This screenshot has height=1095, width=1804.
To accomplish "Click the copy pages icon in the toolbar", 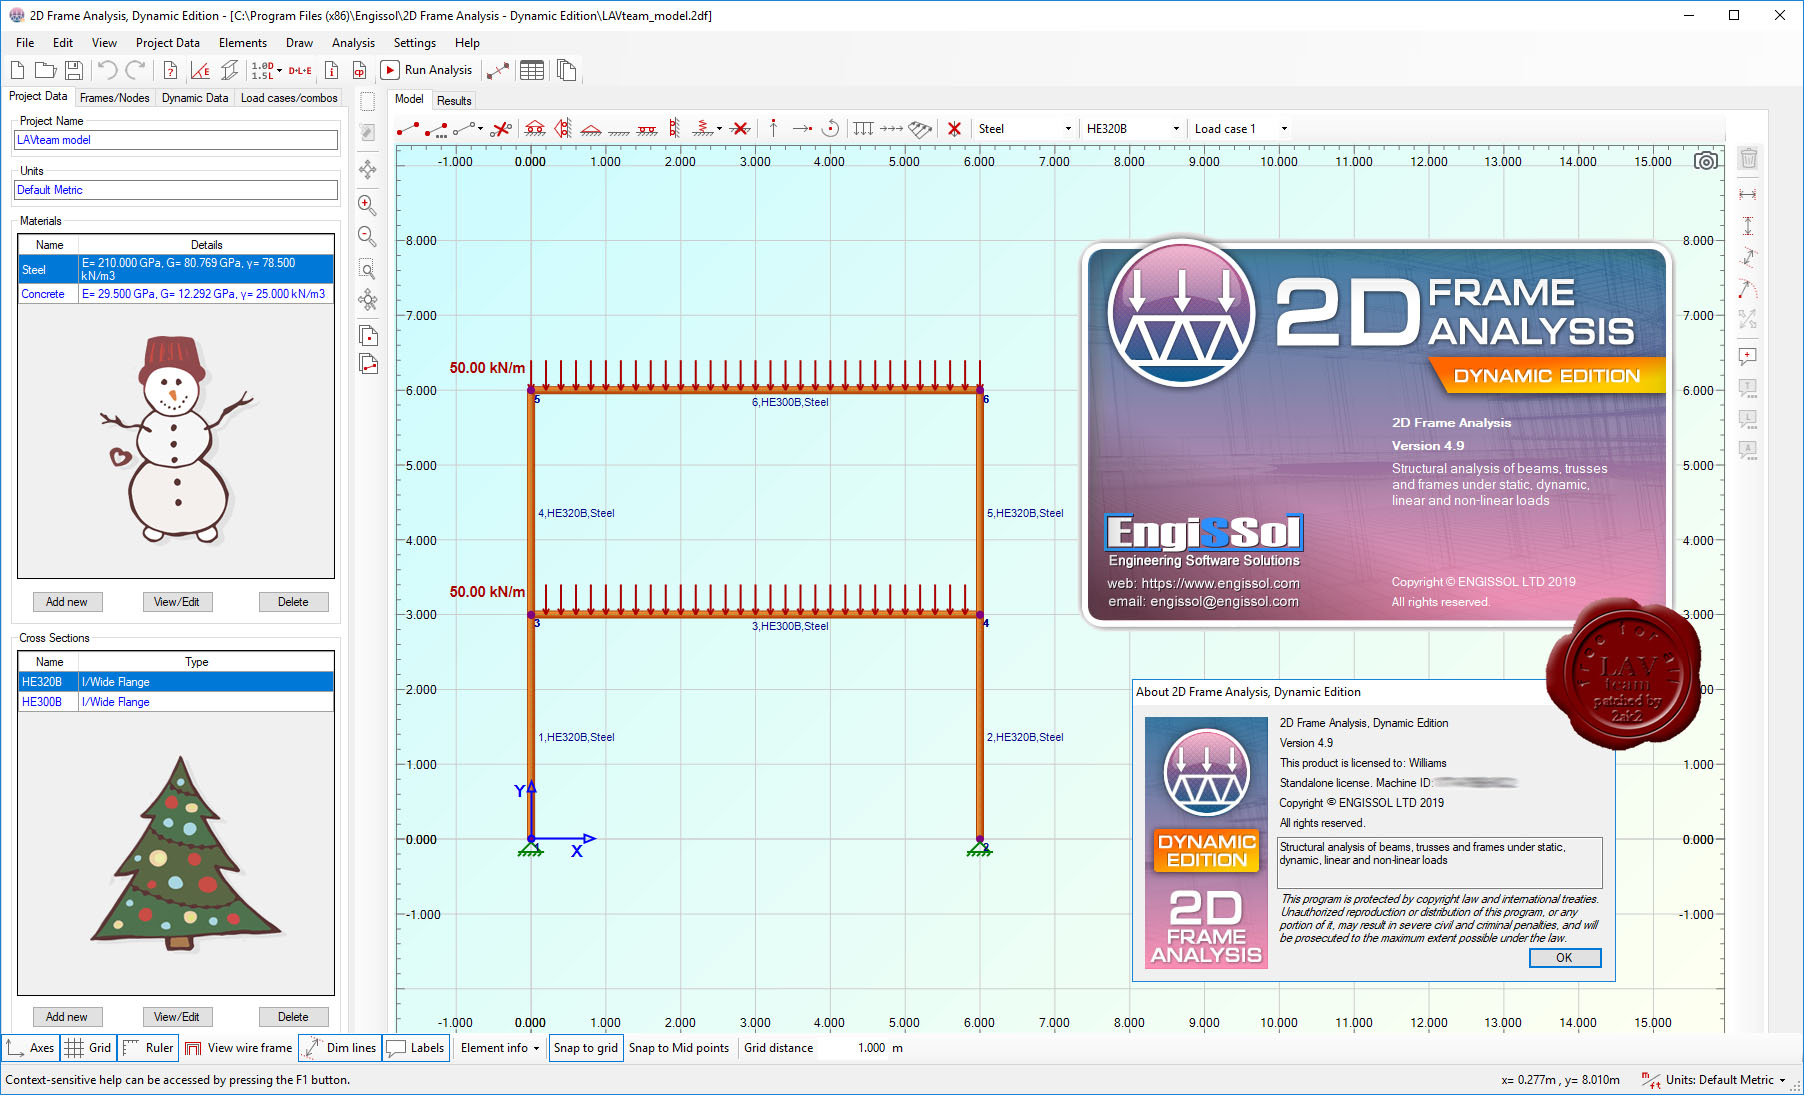I will pyautogui.click(x=566, y=70).
